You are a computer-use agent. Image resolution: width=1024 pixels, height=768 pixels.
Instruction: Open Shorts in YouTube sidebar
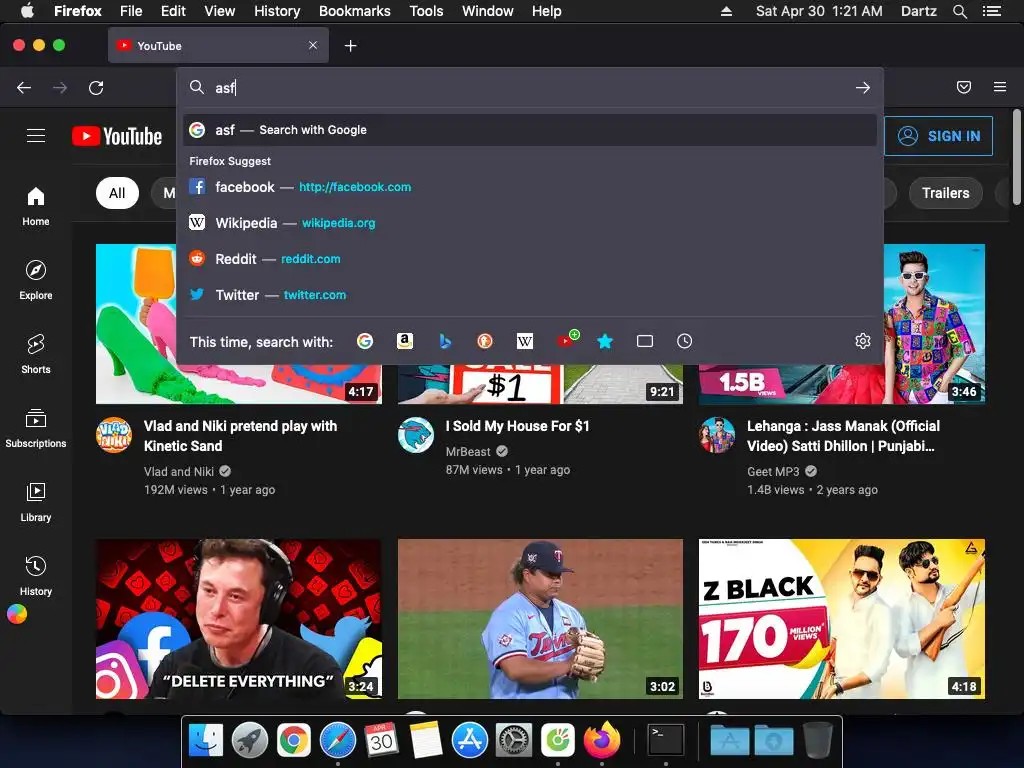(x=36, y=354)
